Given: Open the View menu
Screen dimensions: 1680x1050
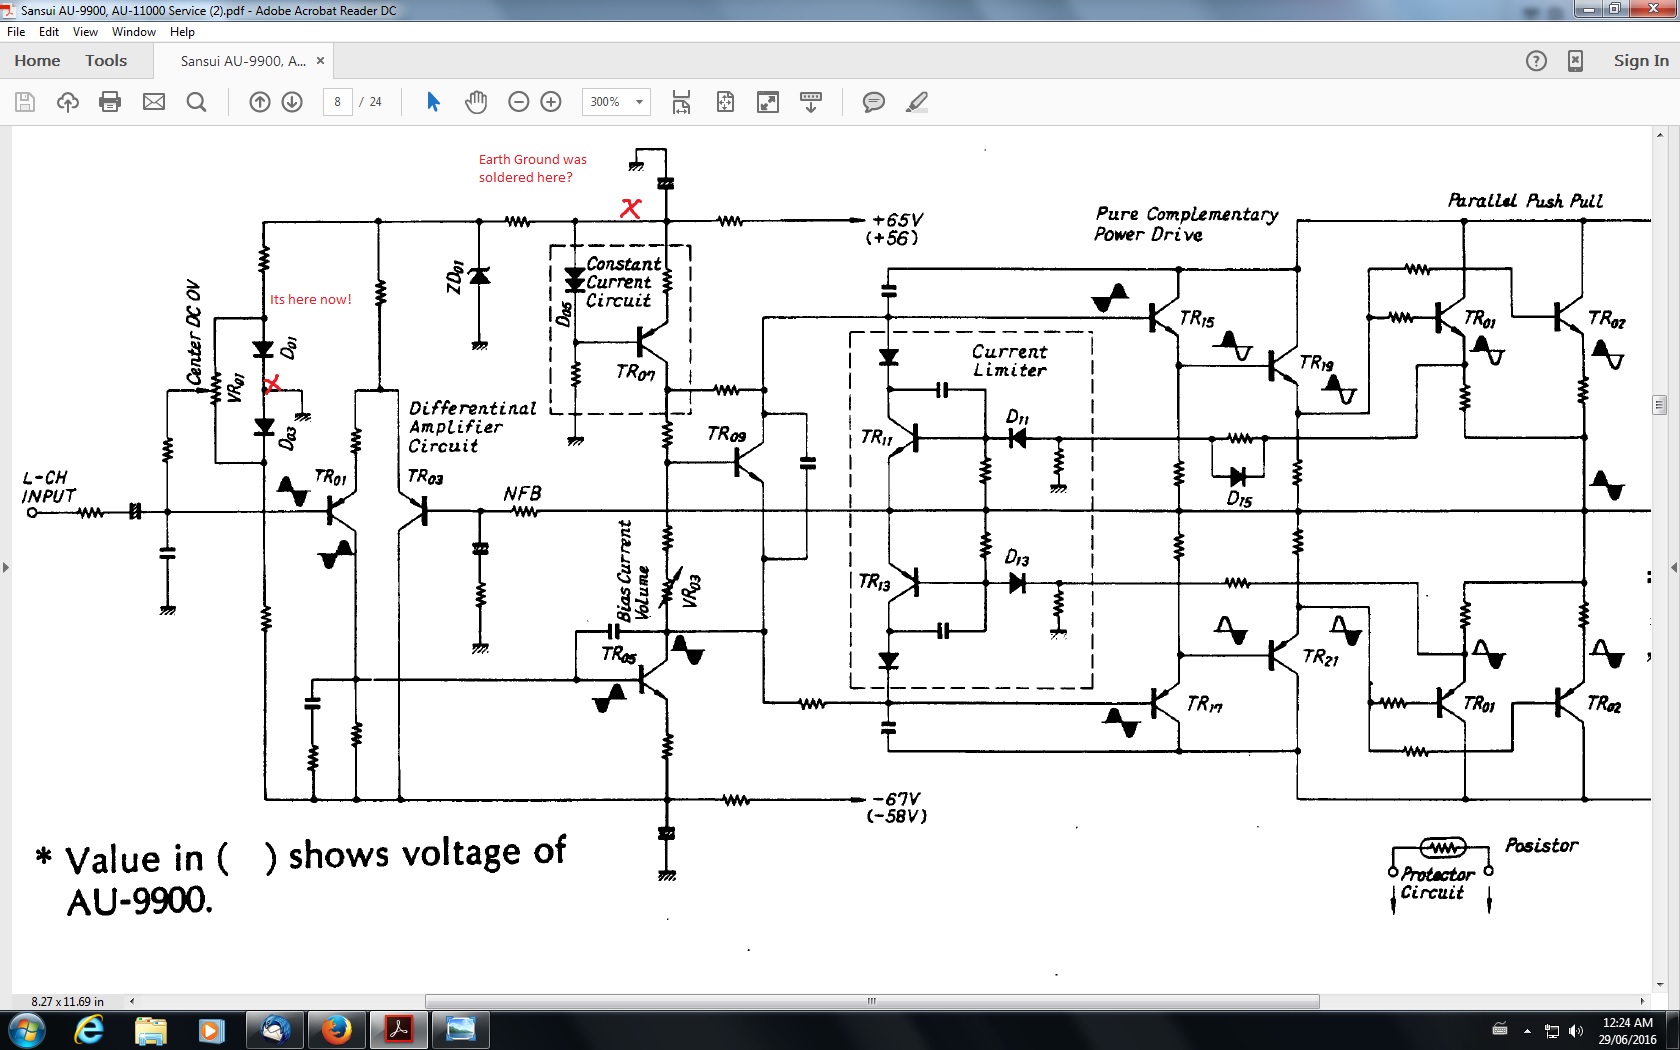Looking at the screenshot, I should pyautogui.click(x=86, y=32).
